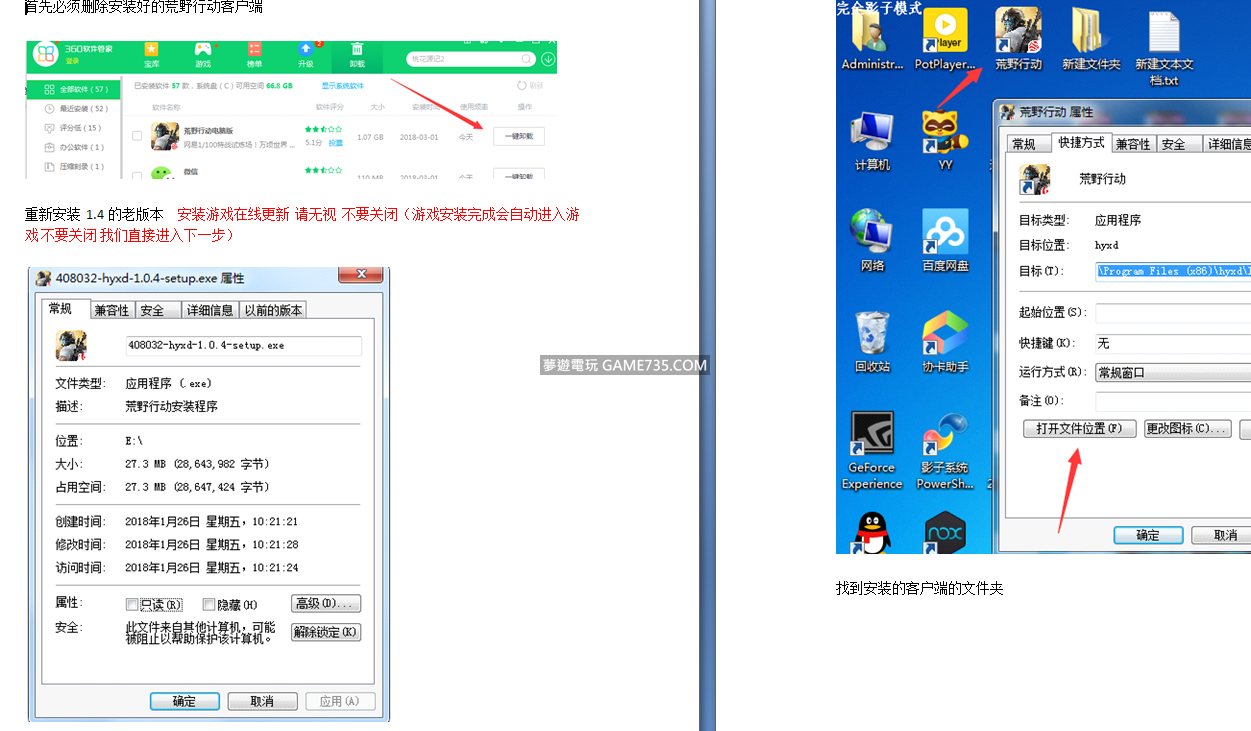
Task: Open the 榜单 icon in 360软件管家
Action: pyautogui.click(x=254, y=49)
